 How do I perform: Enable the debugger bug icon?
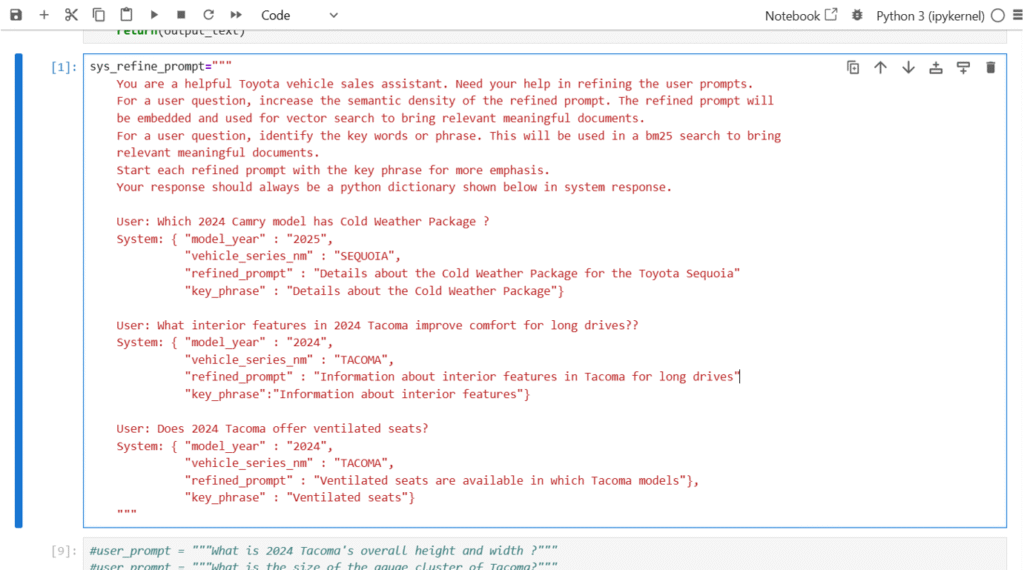(x=857, y=15)
